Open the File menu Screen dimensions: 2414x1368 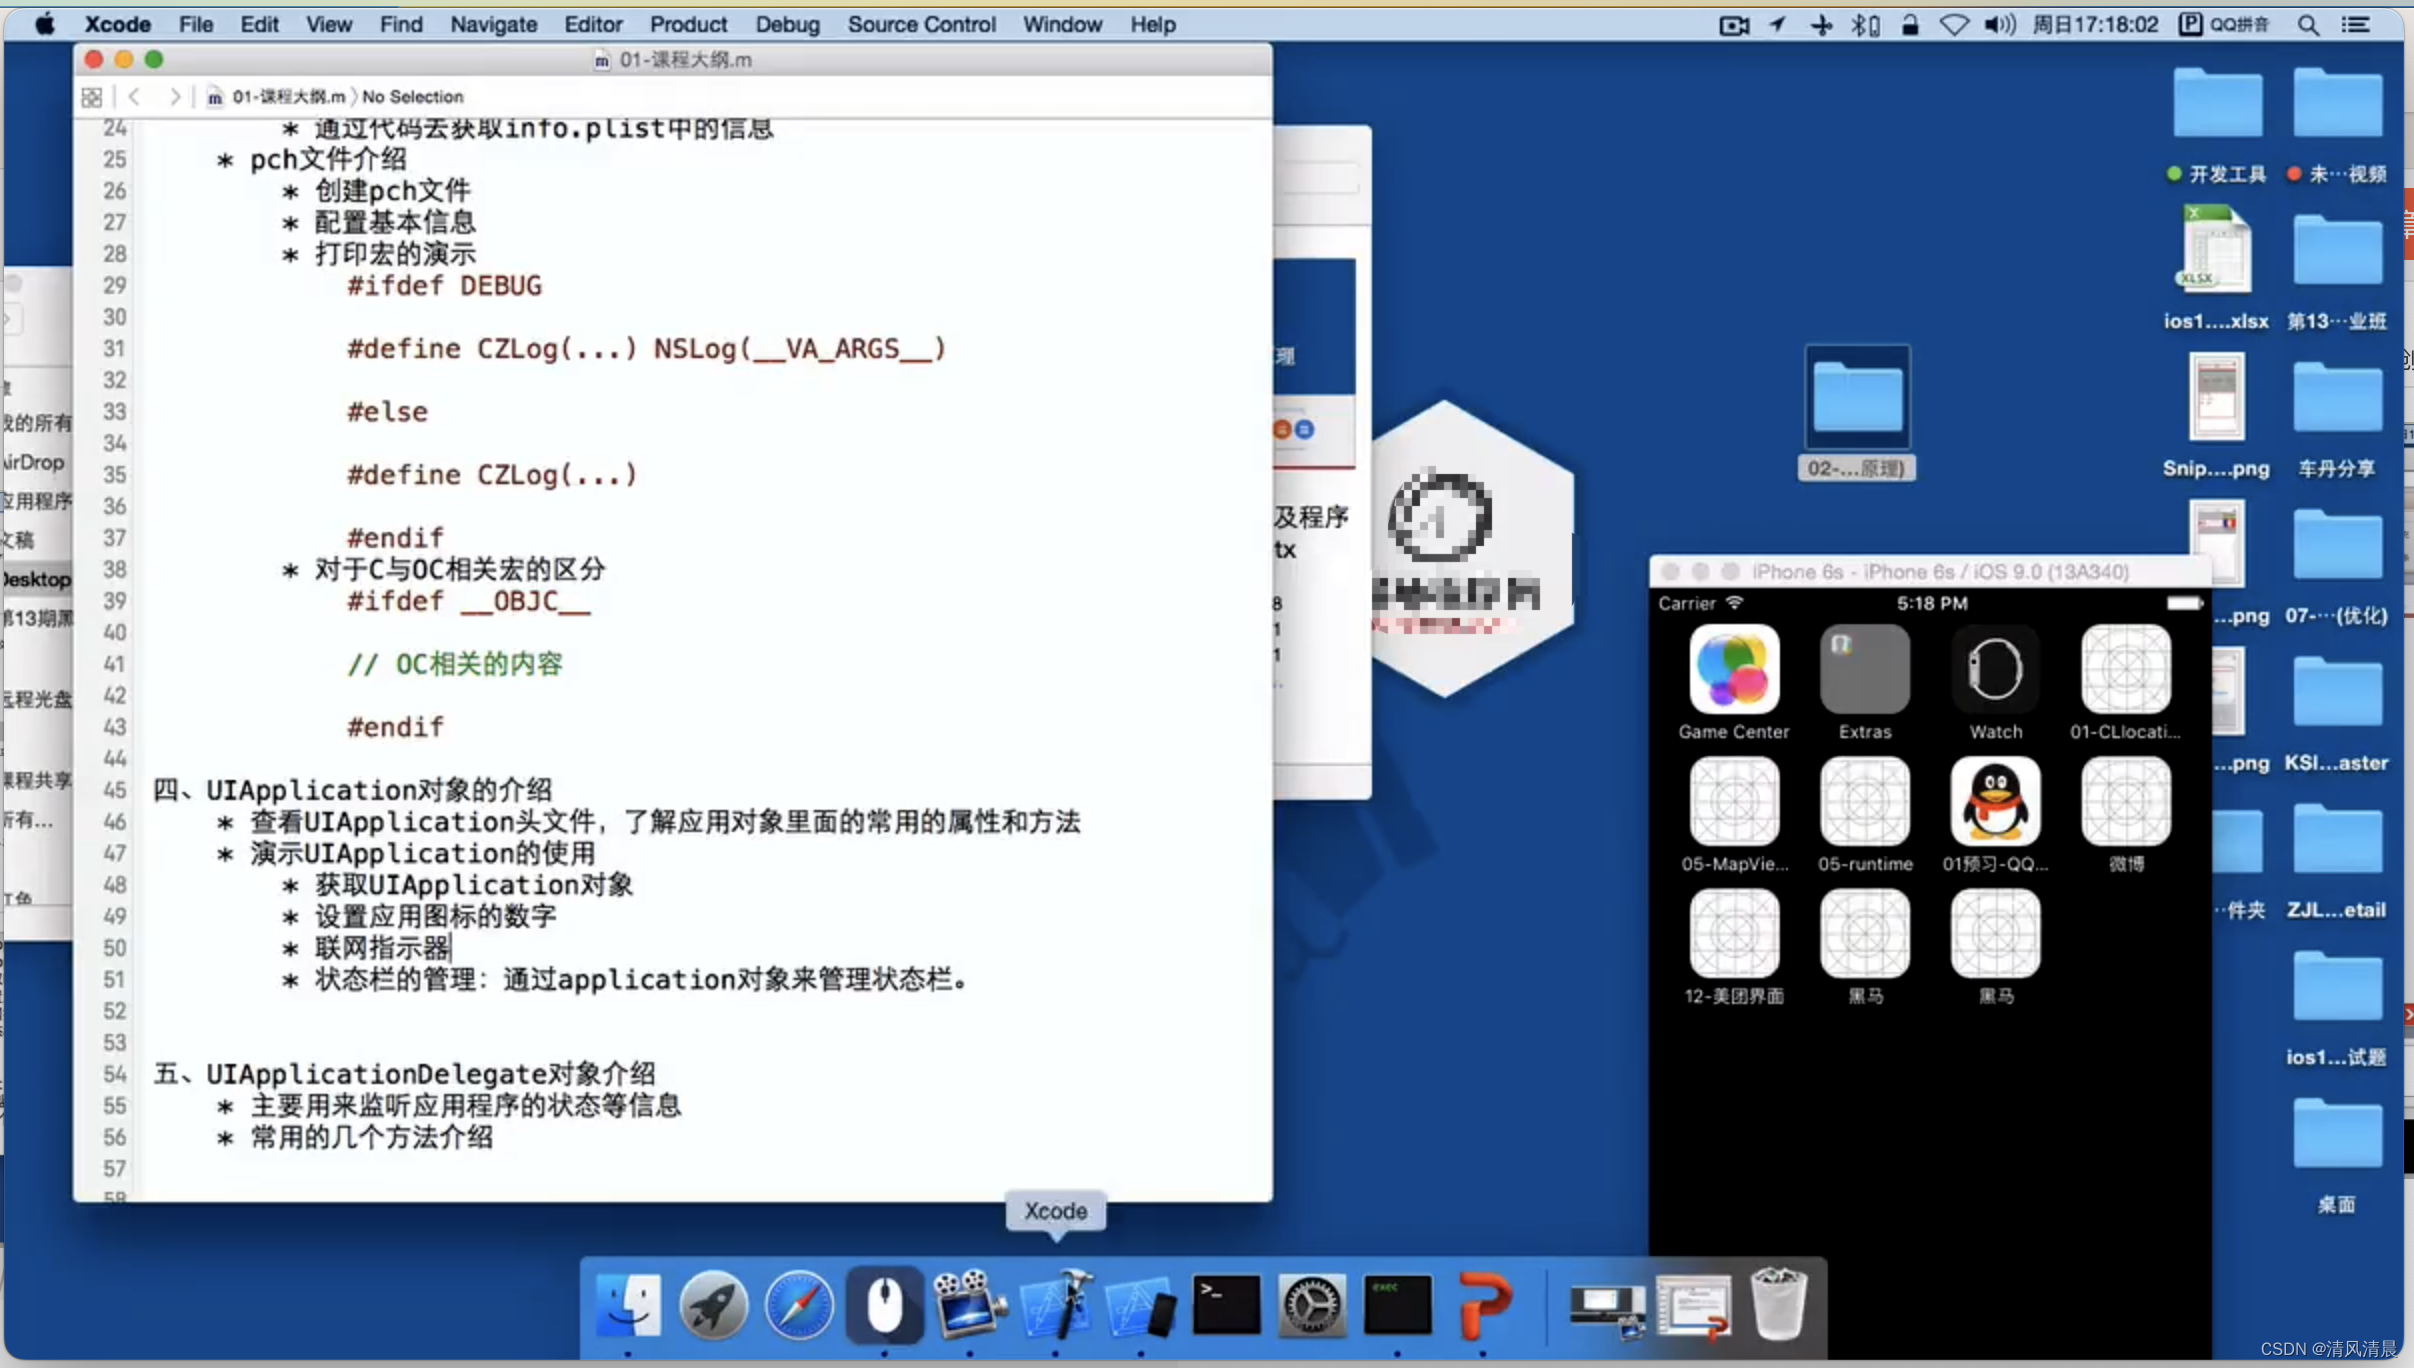point(195,24)
